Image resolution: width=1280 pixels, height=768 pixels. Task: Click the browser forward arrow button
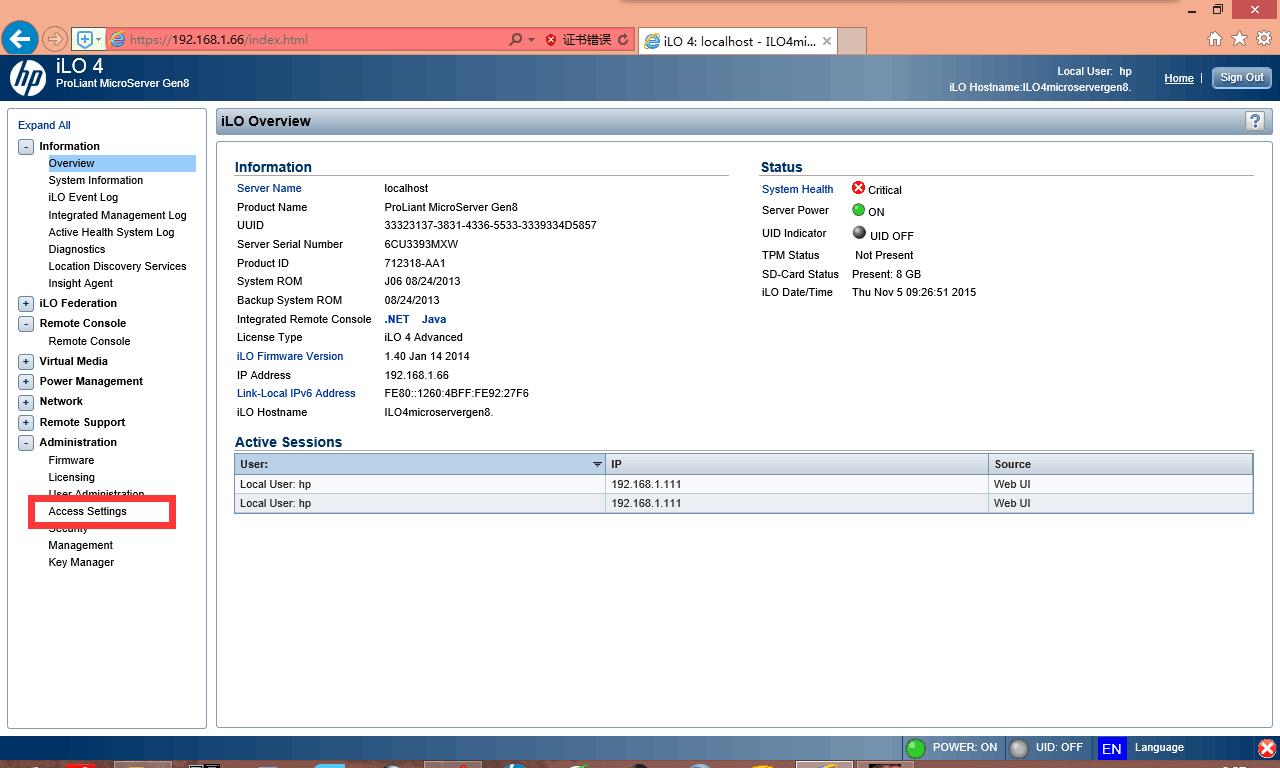coord(55,40)
